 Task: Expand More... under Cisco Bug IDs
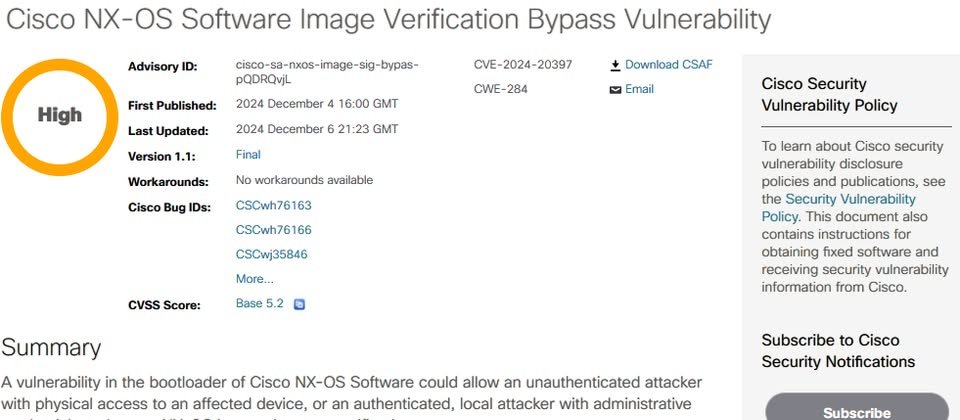point(254,279)
